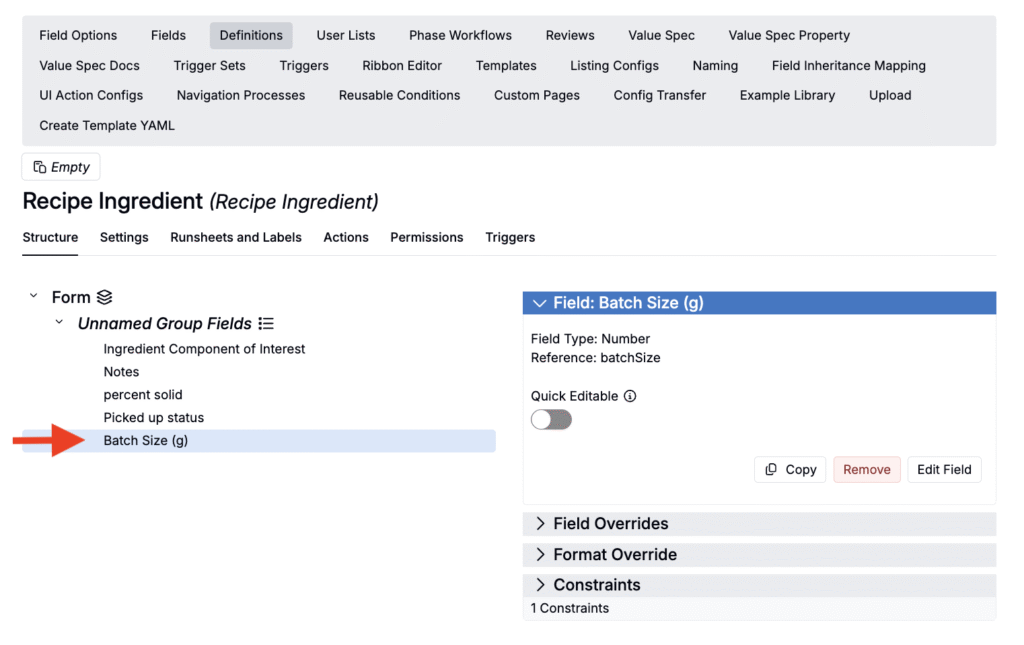Collapse the Field: Batch Size (g) panel
Screen dimensions: 1024x645
(539, 303)
